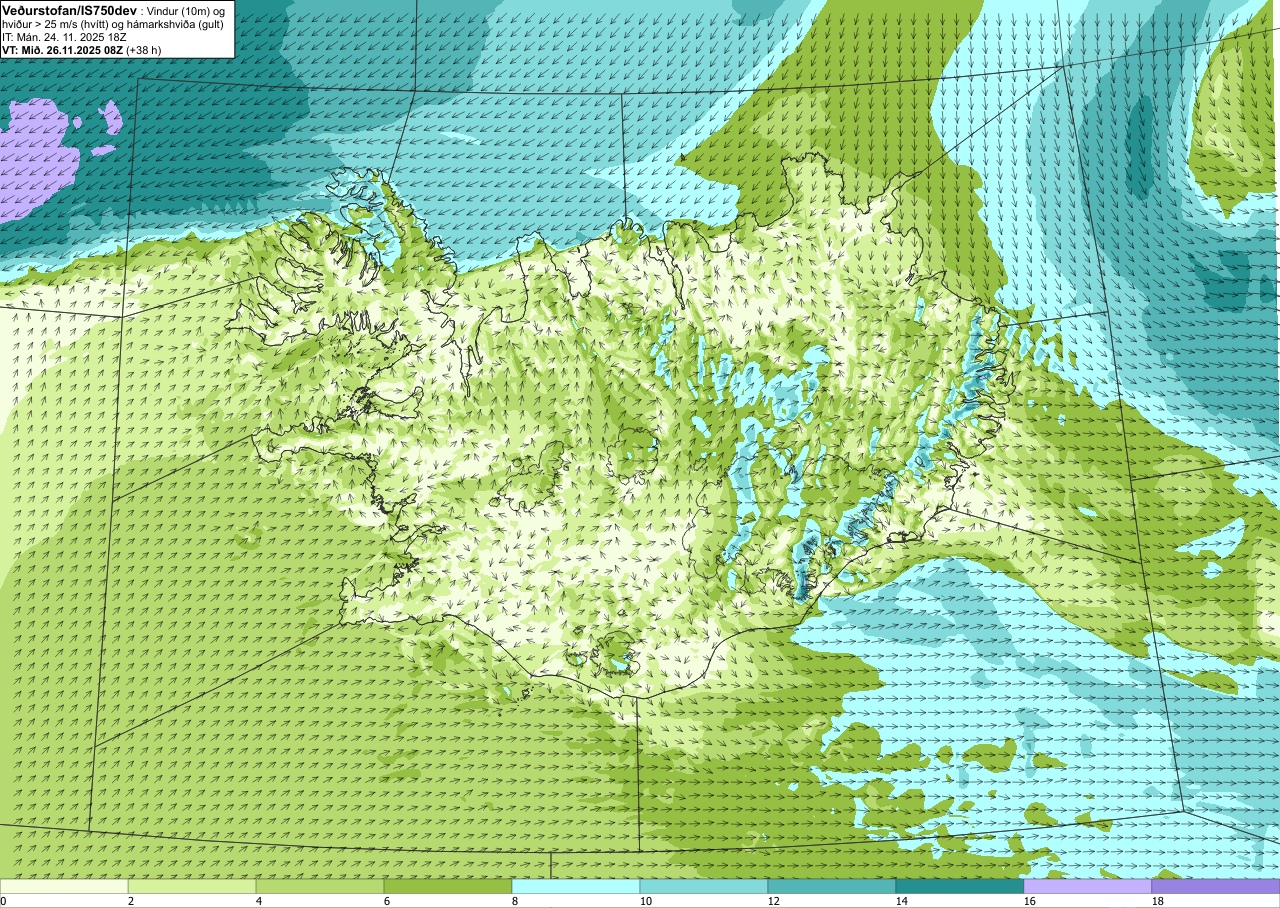Click the legend scale label '0'
This screenshot has height=908, width=1280.
pyautogui.click(x=4, y=901)
